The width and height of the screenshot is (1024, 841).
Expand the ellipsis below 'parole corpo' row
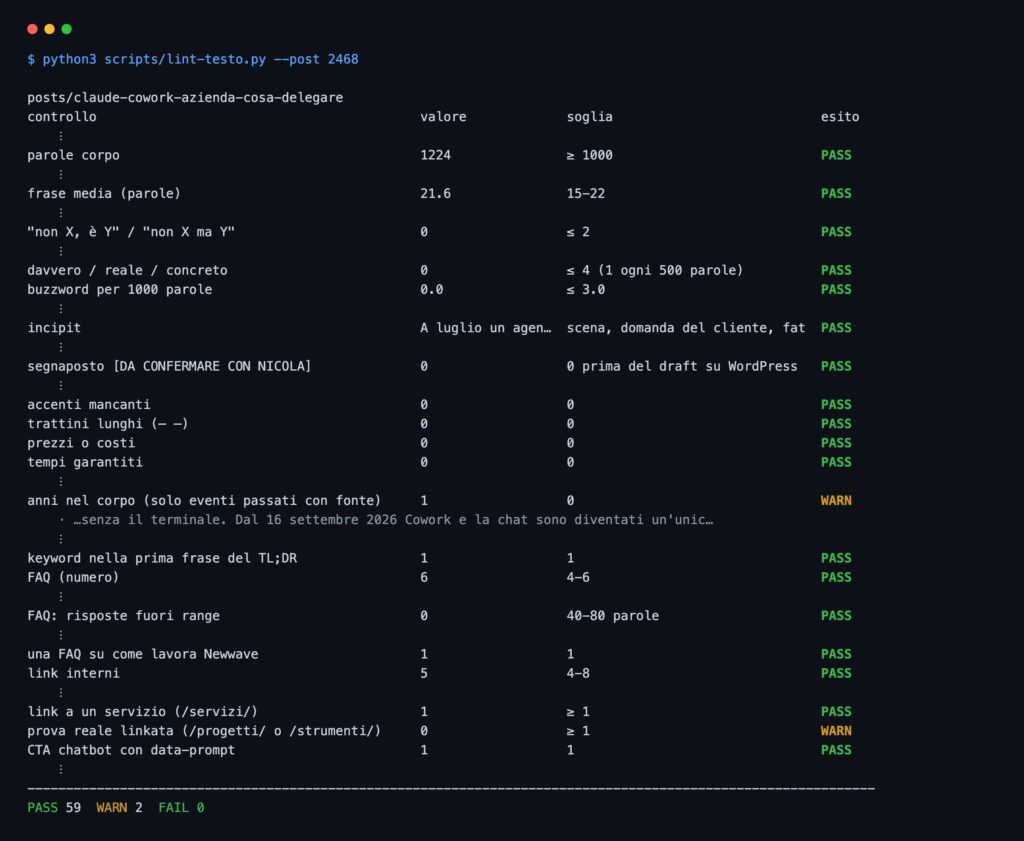[x=61, y=174]
